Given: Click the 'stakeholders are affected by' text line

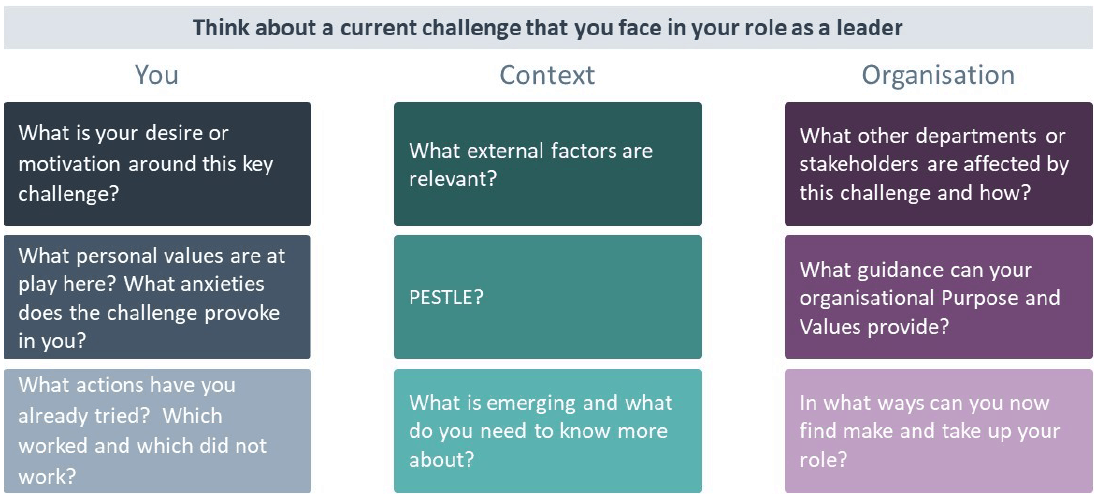Looking at the screenshot, I should click(934, 165).
